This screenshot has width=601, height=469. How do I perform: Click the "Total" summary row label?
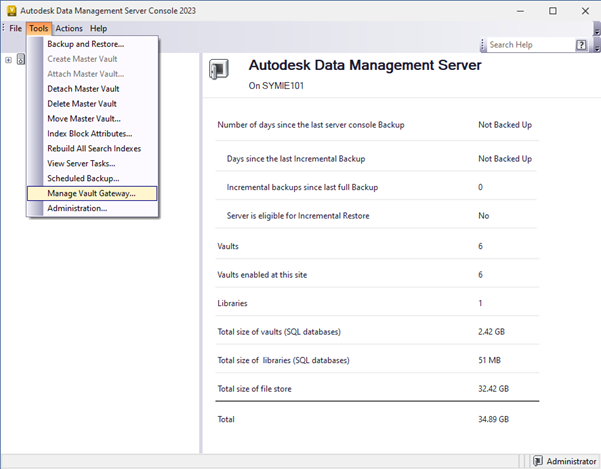pos(226,420)
